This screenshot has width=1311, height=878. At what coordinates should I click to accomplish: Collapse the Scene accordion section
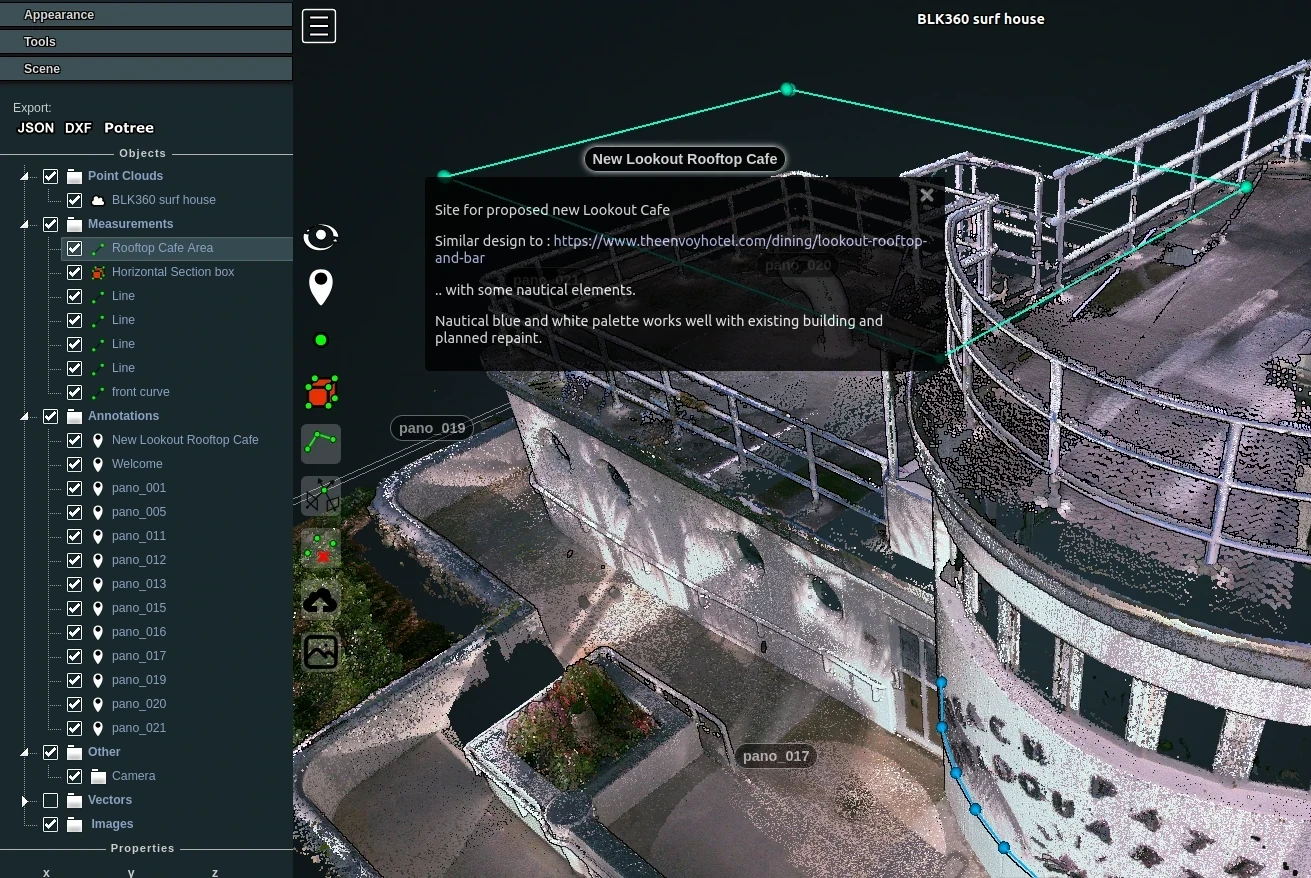146,68
